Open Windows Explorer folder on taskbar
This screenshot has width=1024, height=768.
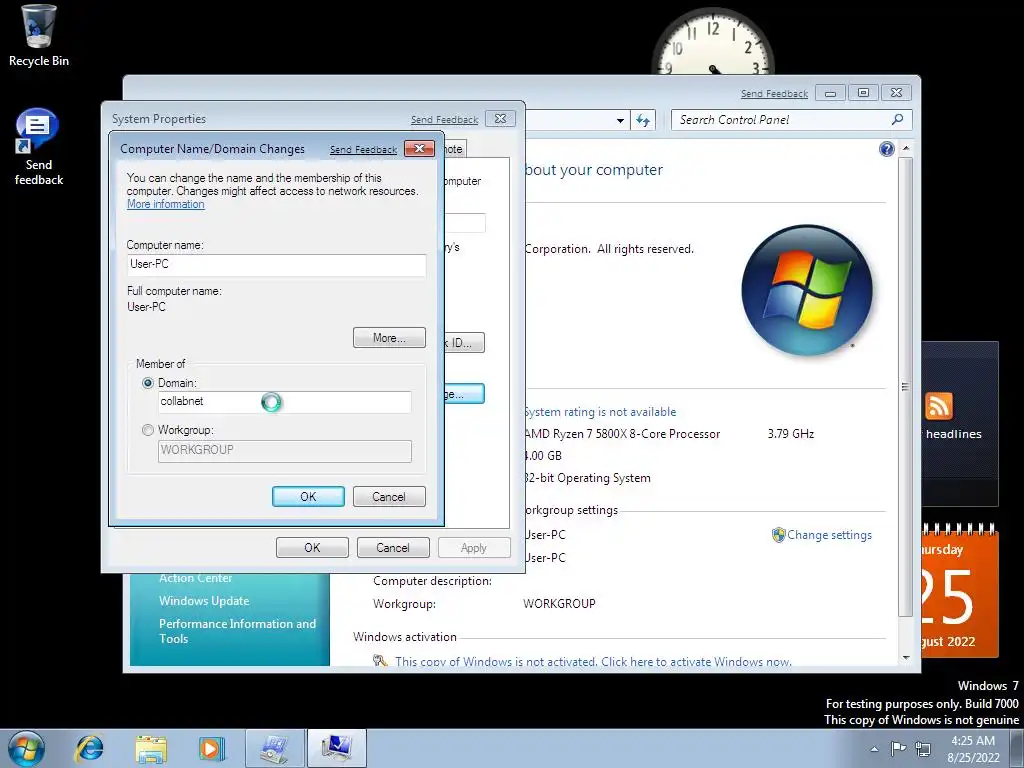151,748
